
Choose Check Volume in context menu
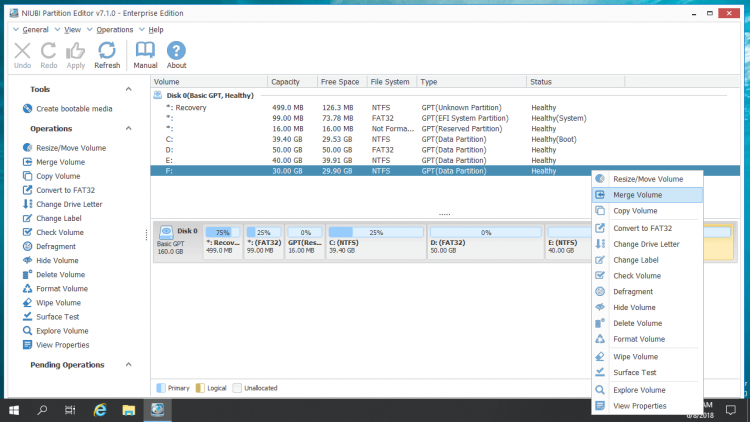pos(647,276)
